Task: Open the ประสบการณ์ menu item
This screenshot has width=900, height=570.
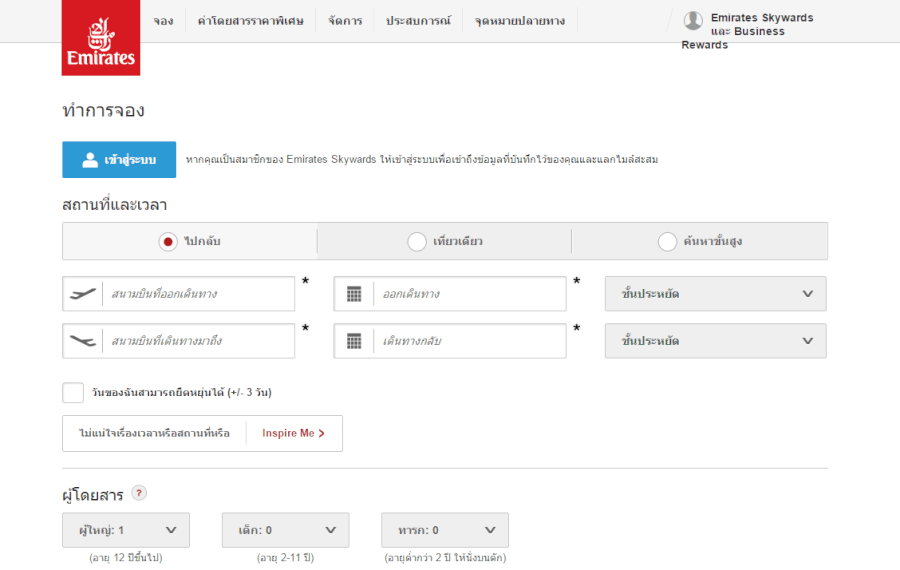Action: click(418, 21)
